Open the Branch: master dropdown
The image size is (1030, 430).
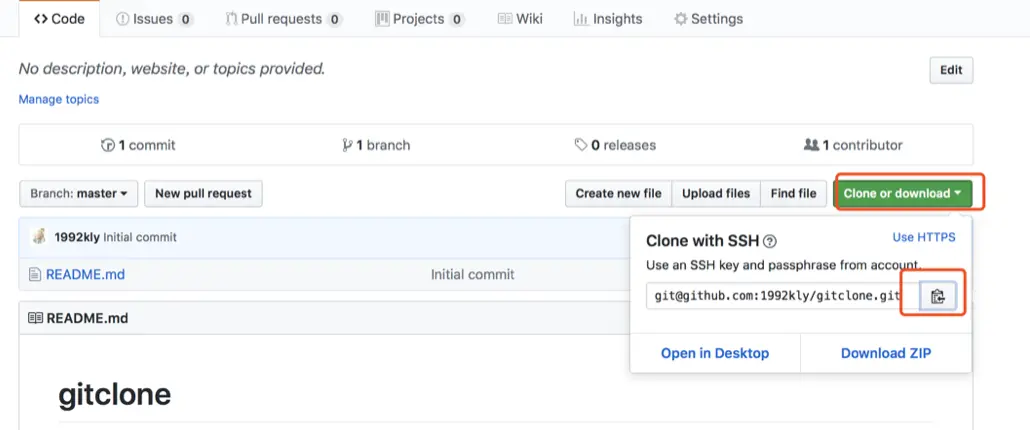pyautogui.click(x=78, y=193)
